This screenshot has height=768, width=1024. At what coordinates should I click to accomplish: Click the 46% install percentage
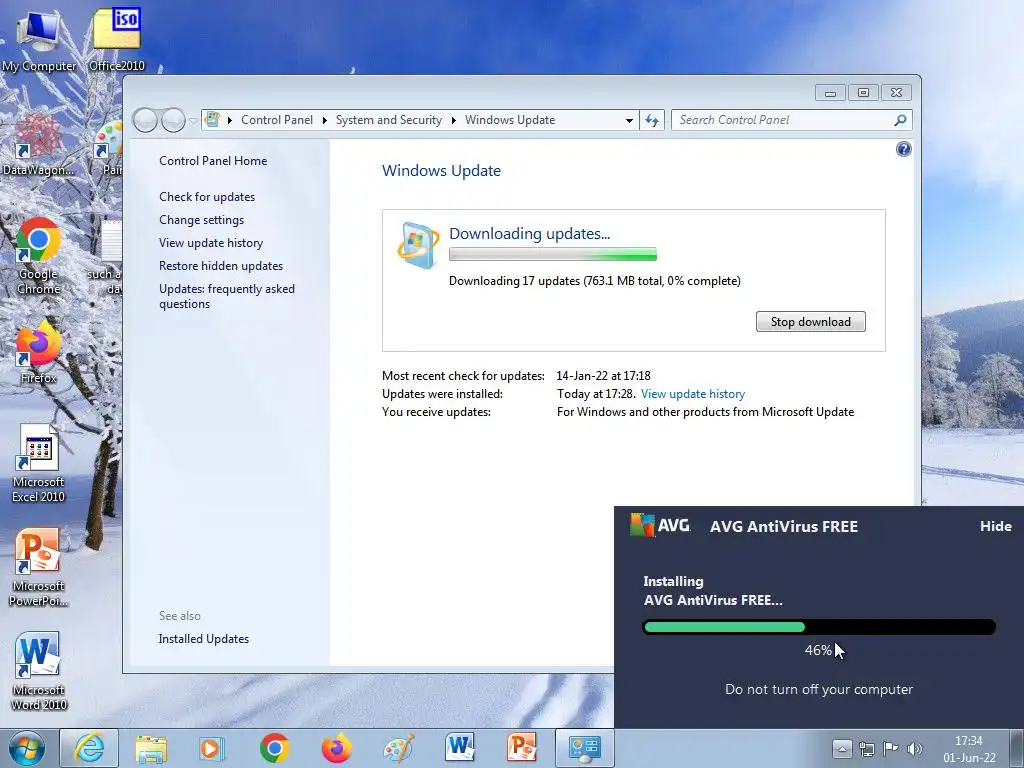818,650
